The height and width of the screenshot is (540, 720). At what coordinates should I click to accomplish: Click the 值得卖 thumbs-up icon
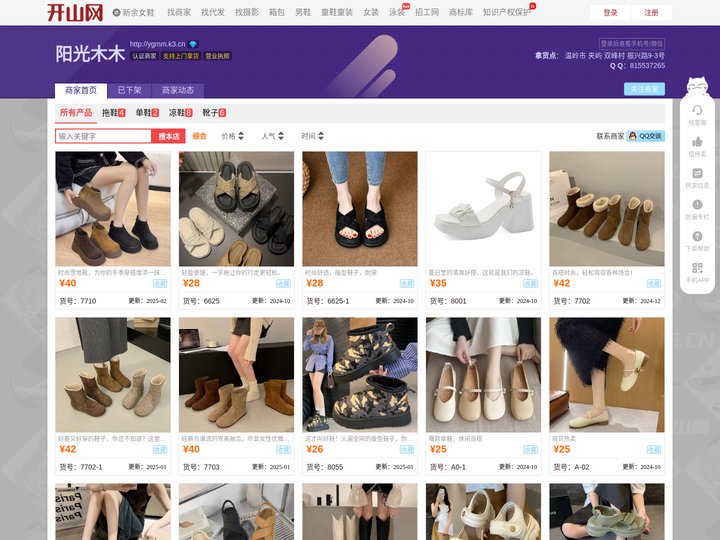pyautogui.click(x=697, y=141)
